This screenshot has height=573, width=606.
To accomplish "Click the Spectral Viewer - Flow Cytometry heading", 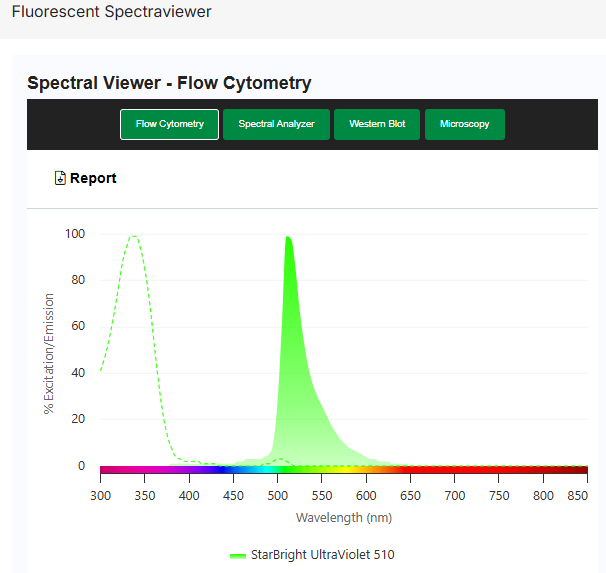I will pyautogui.click(x=169, y=83).
